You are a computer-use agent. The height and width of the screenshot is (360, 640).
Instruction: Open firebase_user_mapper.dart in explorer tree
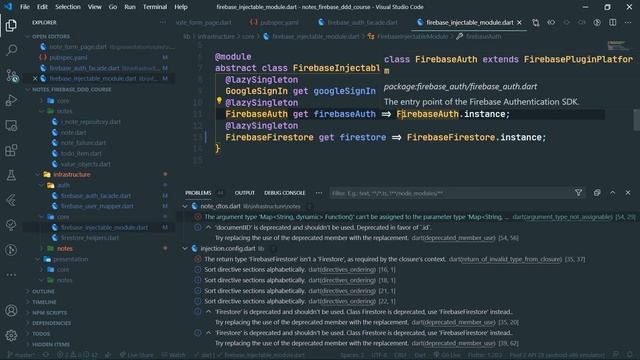[x=97, y=206]
